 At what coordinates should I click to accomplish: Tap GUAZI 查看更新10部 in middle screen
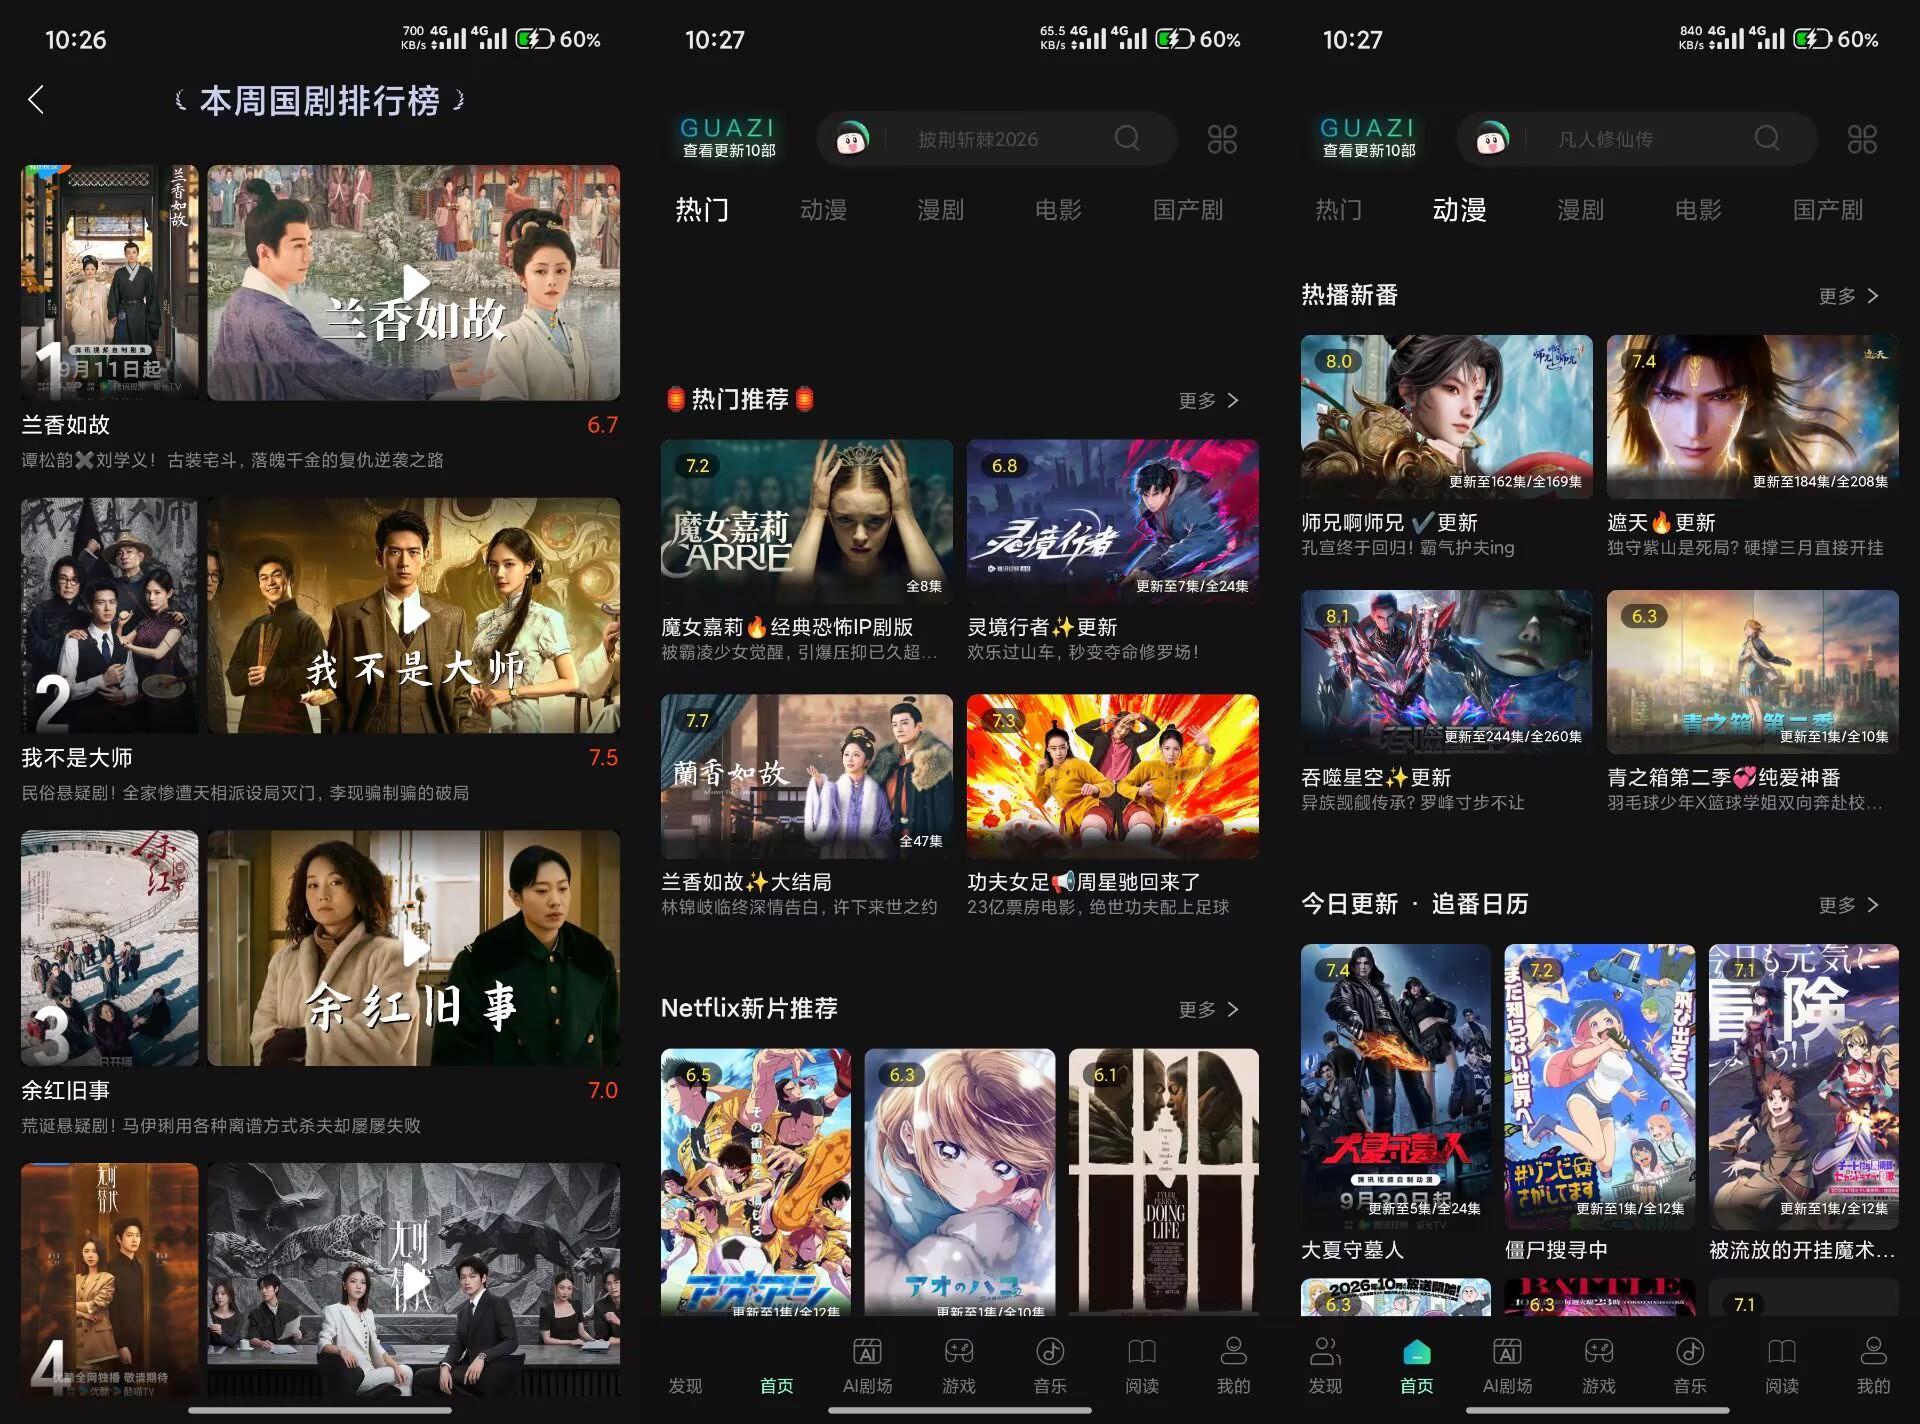[x=728, y=138]
